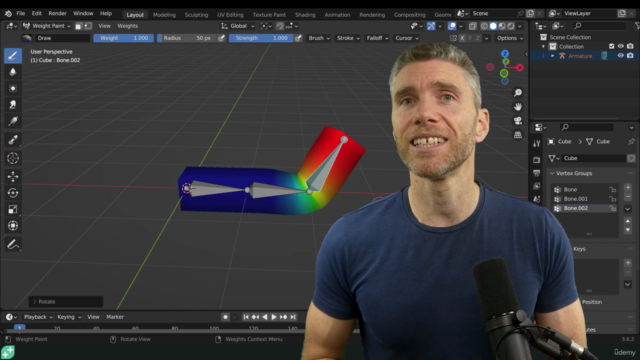Image resolution: width=640 pixels, height=360 pixels.
Task: Open the Options dropdown
Action: click(510, 38)
